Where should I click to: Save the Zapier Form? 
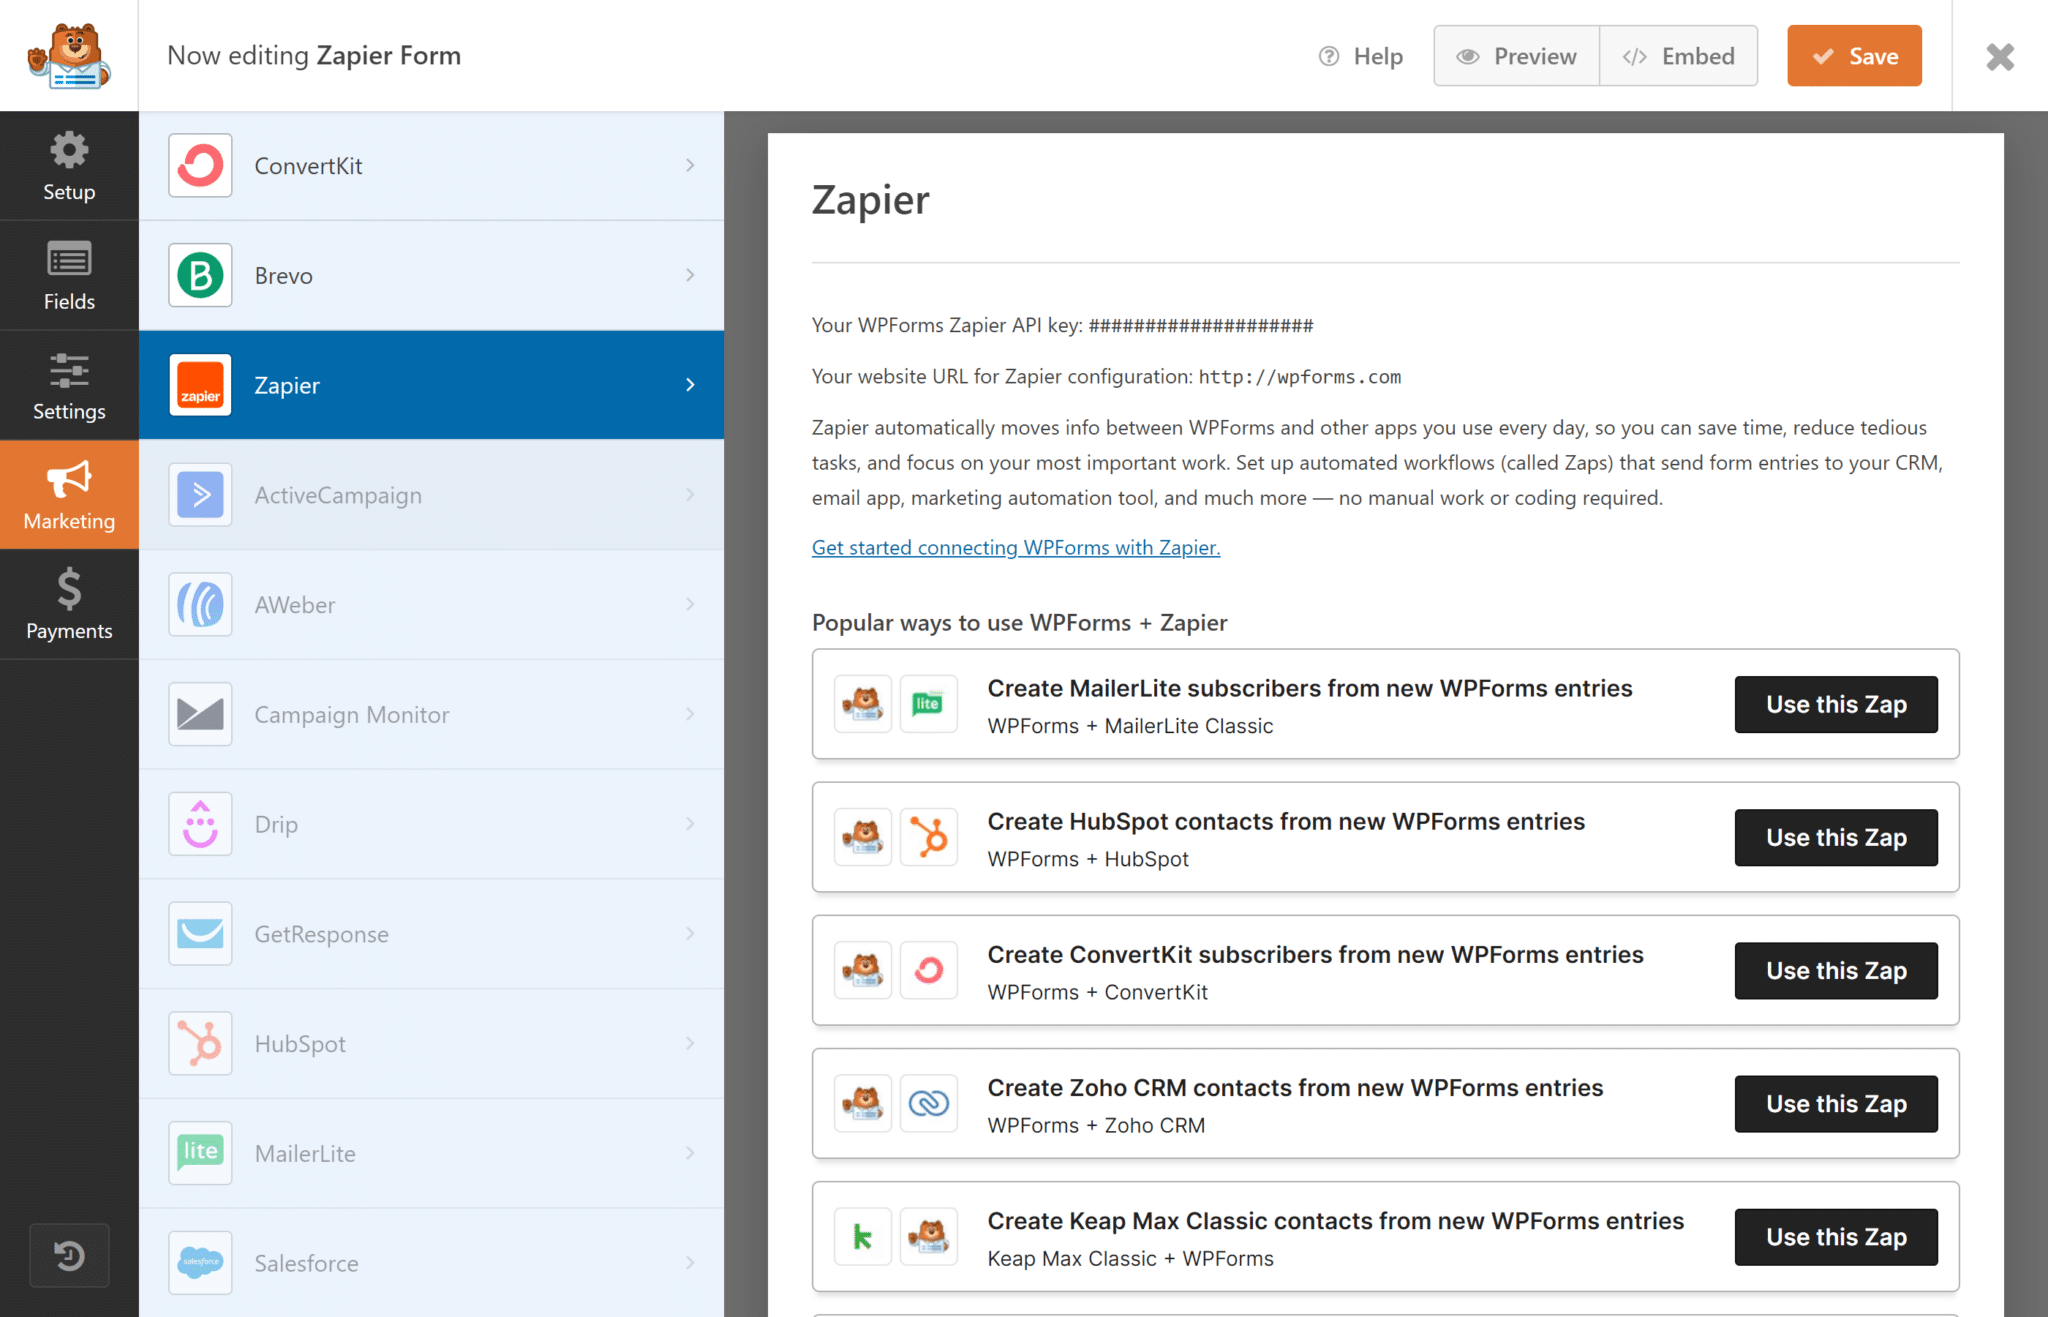point(1853,56)
